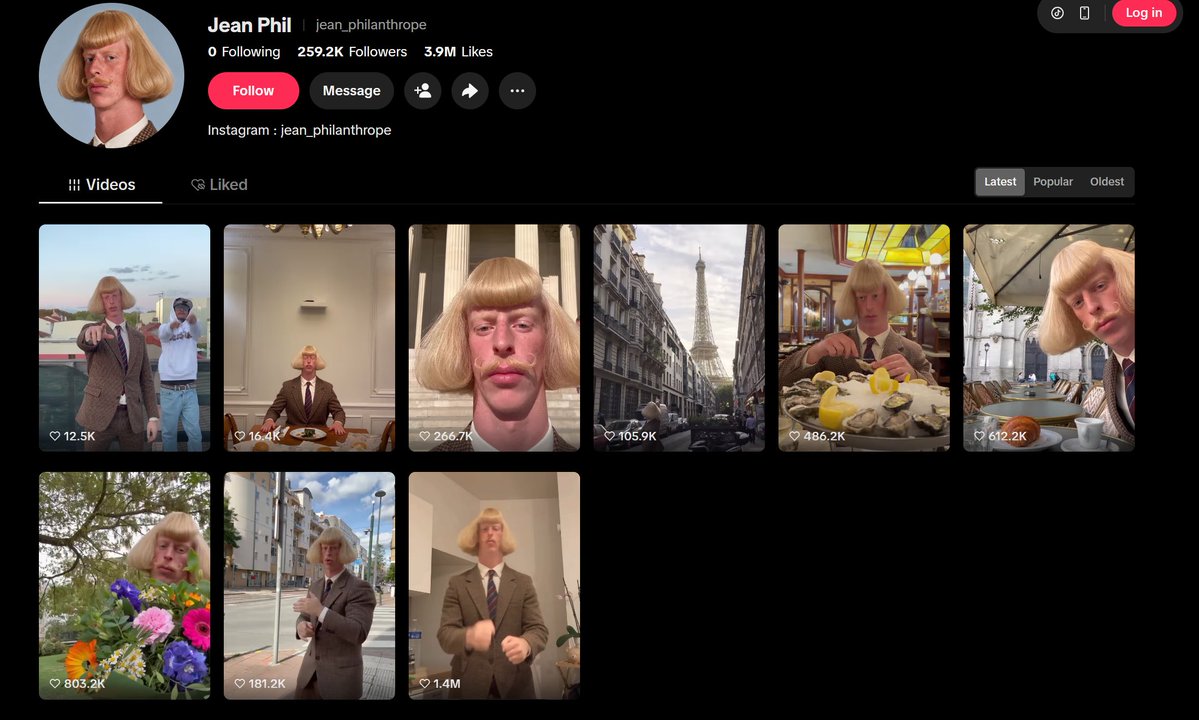Image resolution: width=1199 pixels, height=720 pixels.
Task: Open the video with 266.7K likes
Action: (x=494, y=338)
